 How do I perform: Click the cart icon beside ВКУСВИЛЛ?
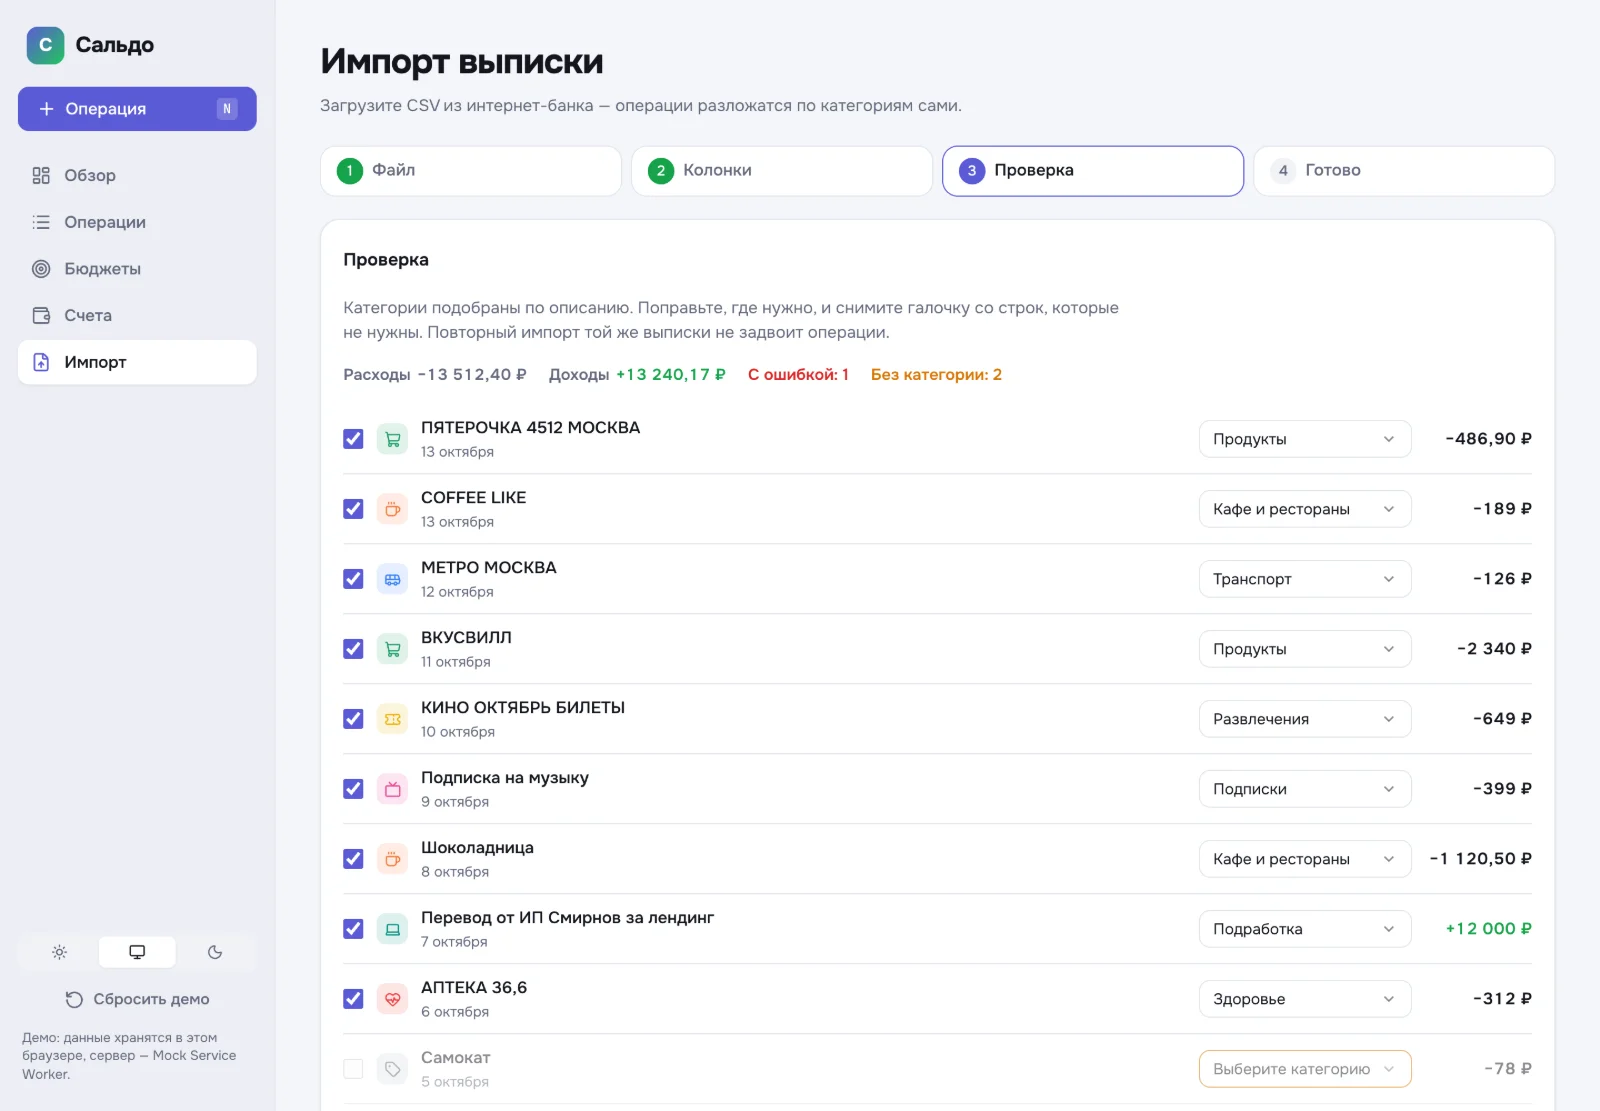click(393, 649)
